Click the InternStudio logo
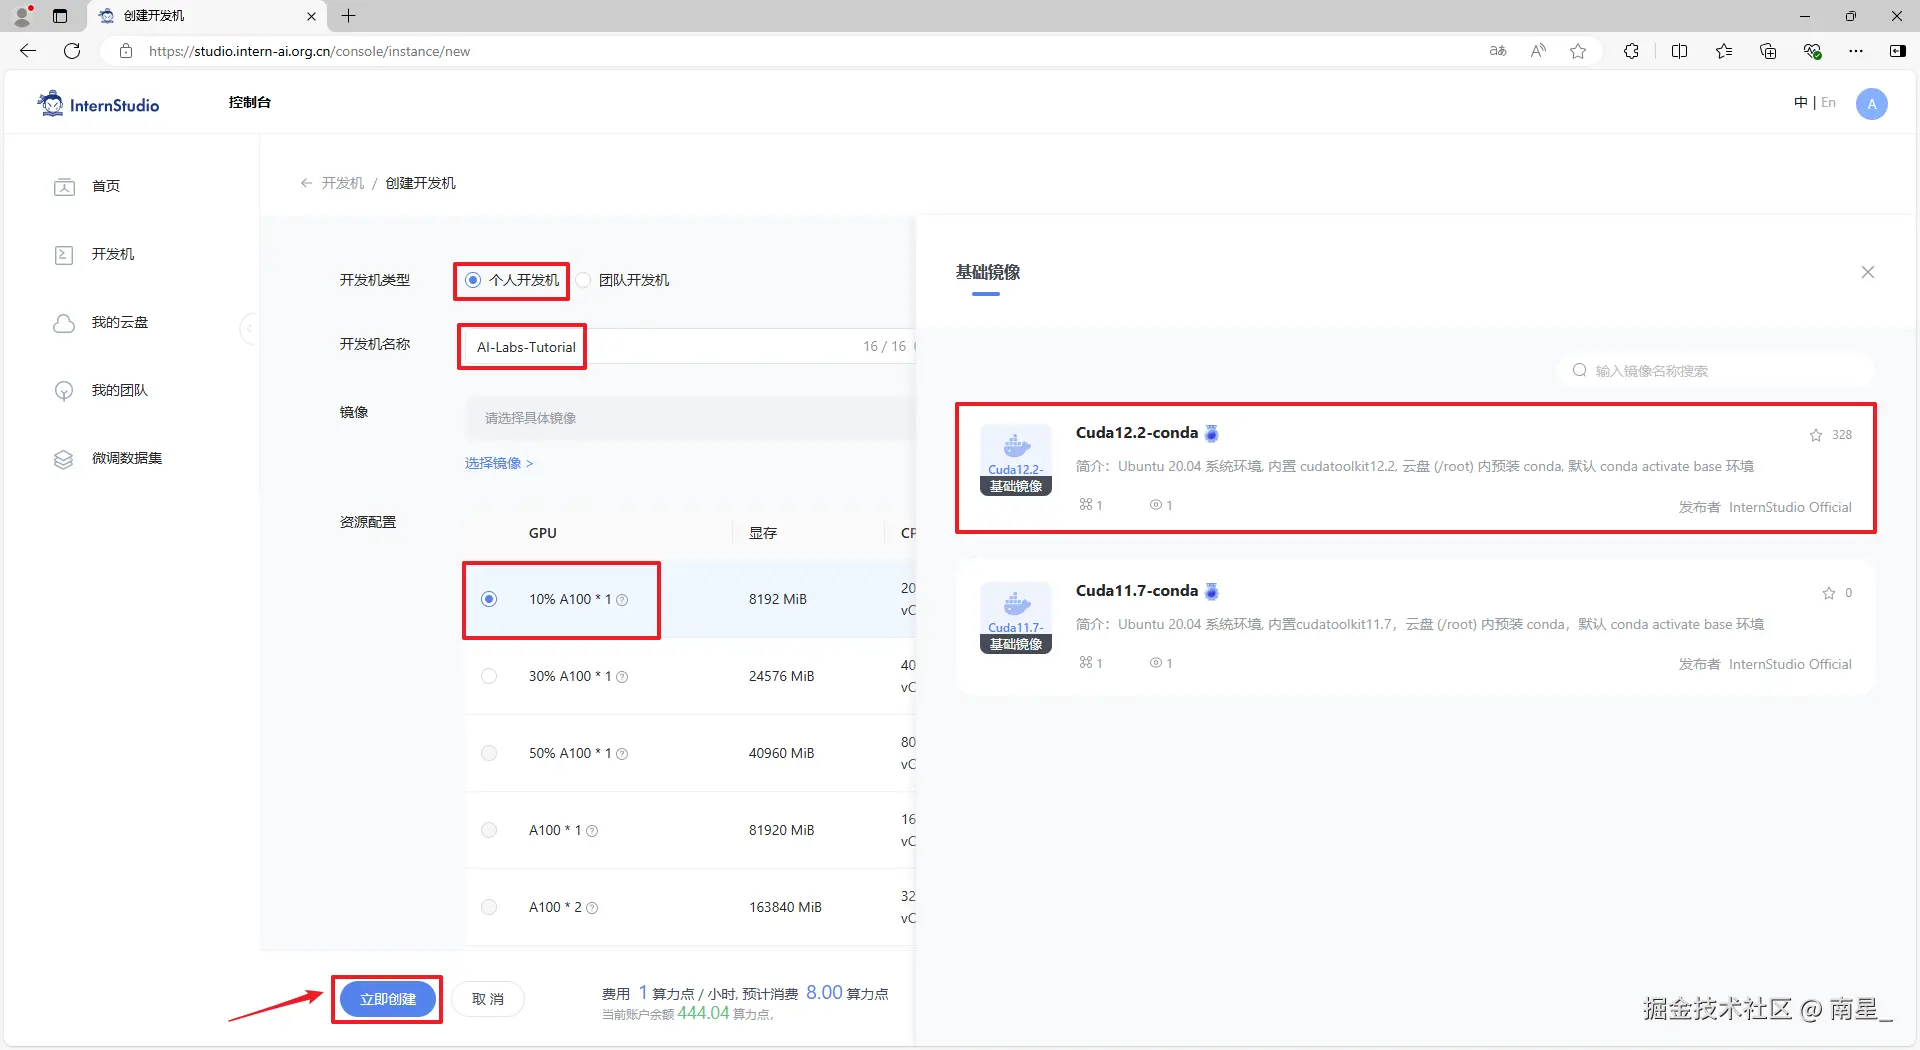Screen dimensions: 1920x1050 [98, 104]
